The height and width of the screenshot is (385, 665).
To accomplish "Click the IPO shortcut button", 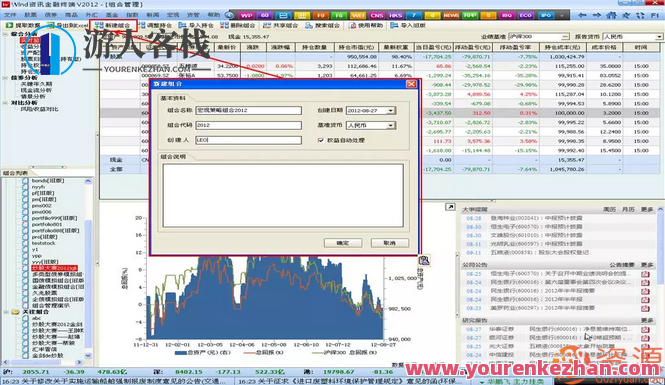I will [546, 15].
